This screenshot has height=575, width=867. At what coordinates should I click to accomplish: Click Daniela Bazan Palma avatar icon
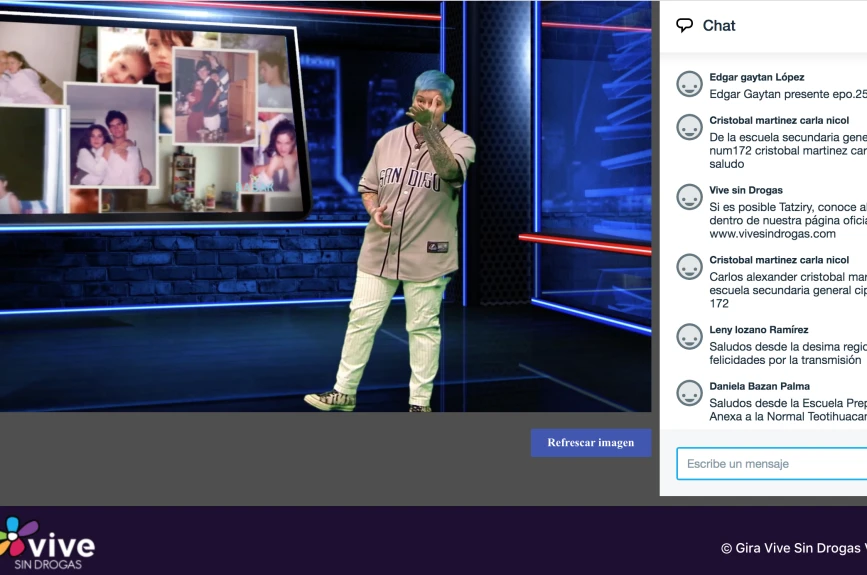(690, 393)
